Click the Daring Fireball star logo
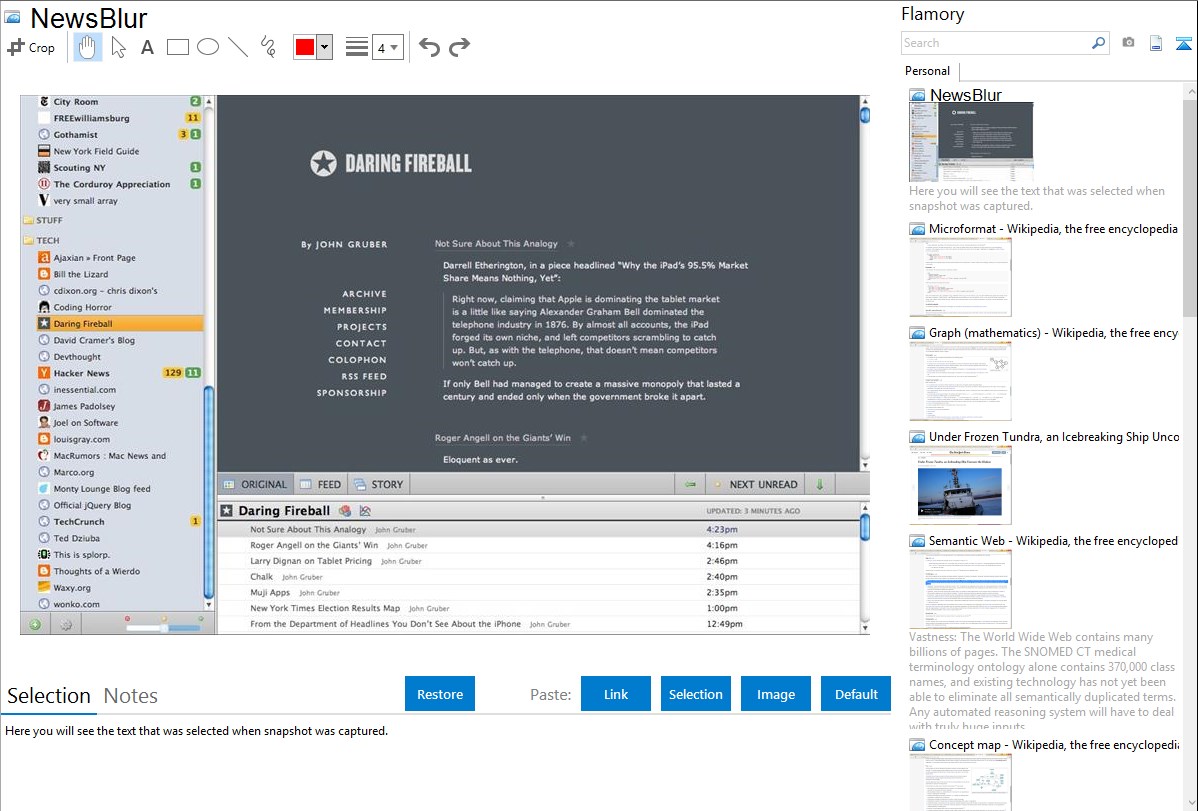Screen dimensions: 1198x811 coord(323,164)
